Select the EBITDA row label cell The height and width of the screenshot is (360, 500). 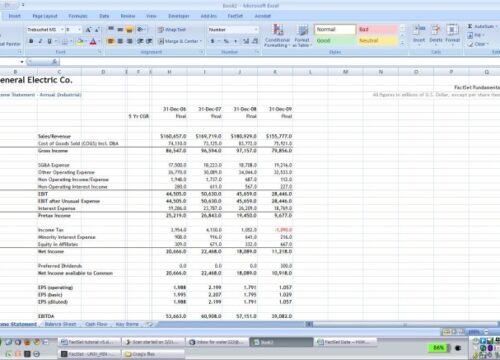pos(46,316)
